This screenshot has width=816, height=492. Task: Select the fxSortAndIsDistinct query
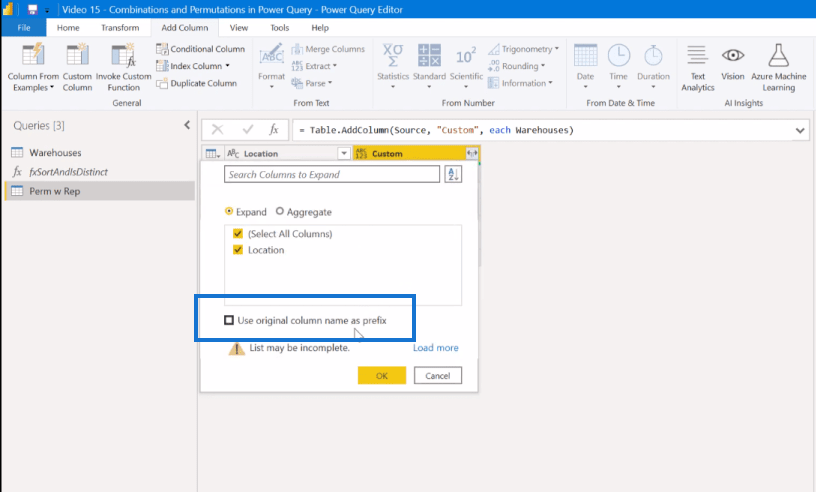pyautogui.click(x=99, y=172)
